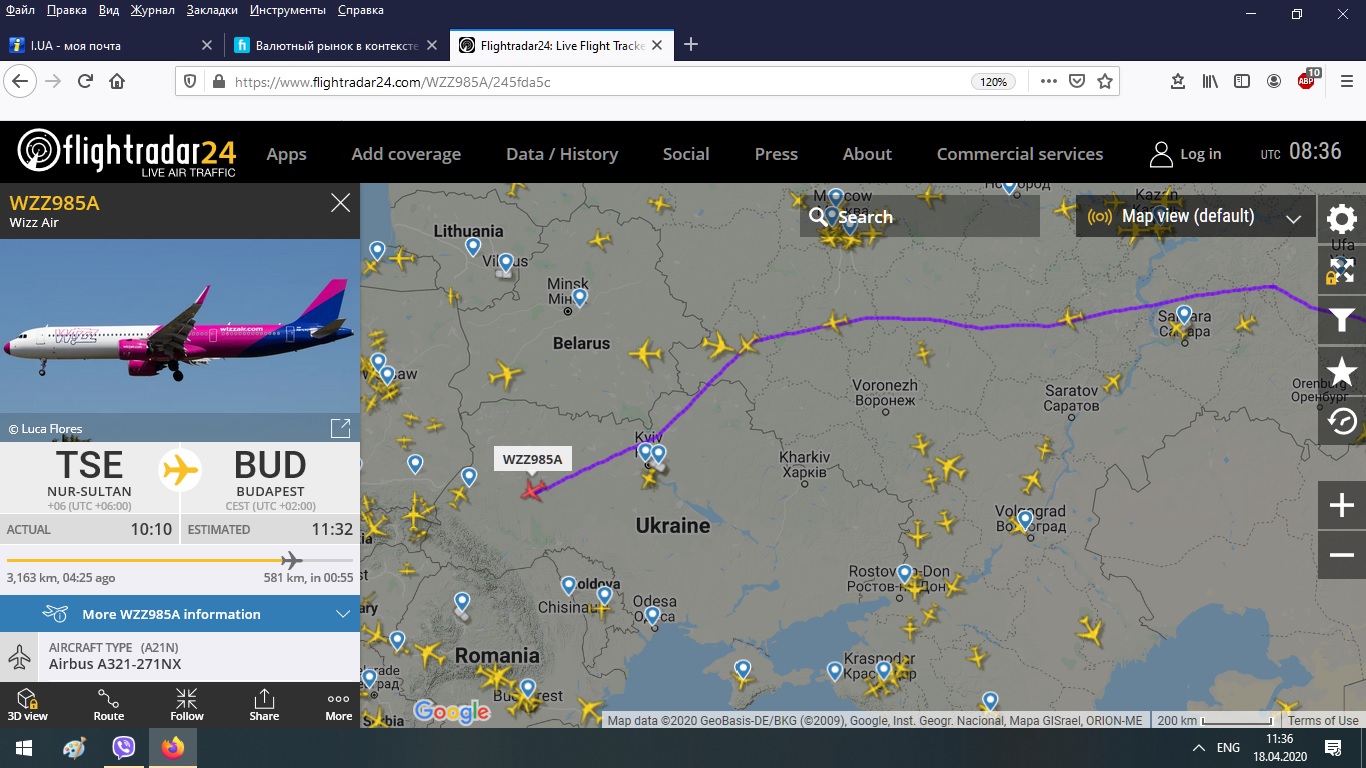Go back to previous page
This screenshot has width=1366, height=768.
20,81
